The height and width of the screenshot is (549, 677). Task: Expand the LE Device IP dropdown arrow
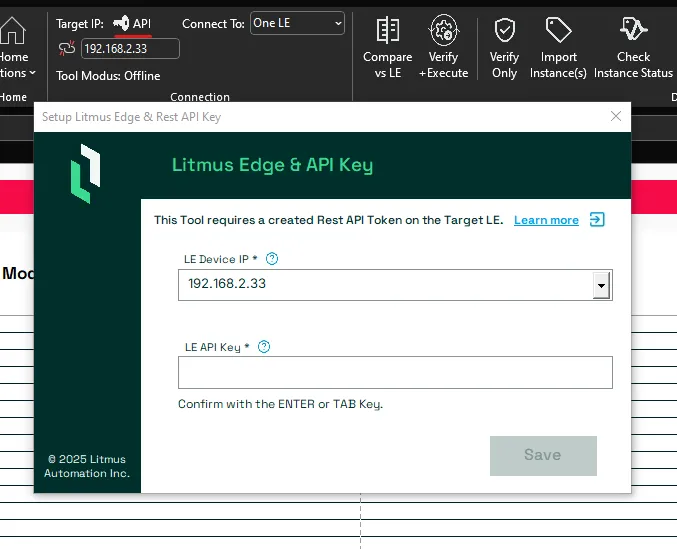(601, 285)
